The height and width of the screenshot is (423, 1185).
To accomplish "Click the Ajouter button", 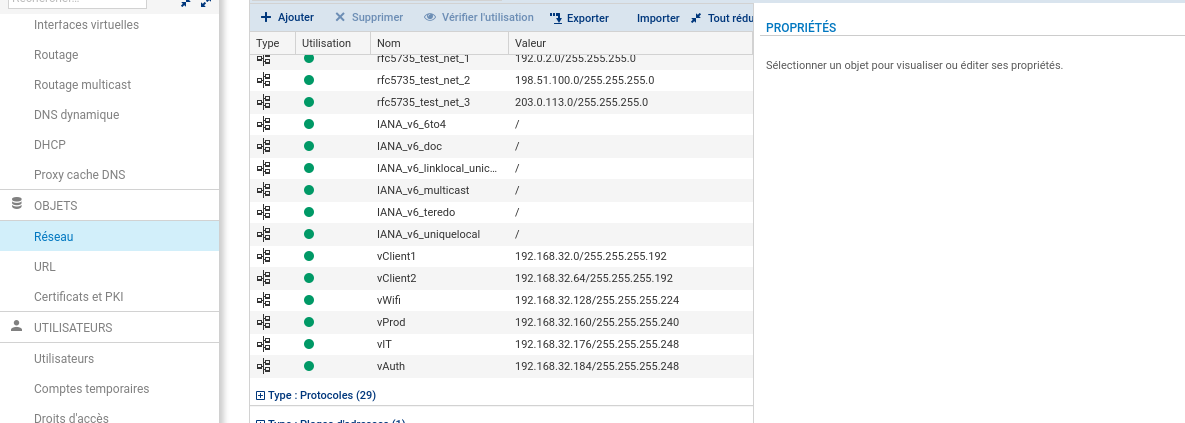I will (287, 18).
